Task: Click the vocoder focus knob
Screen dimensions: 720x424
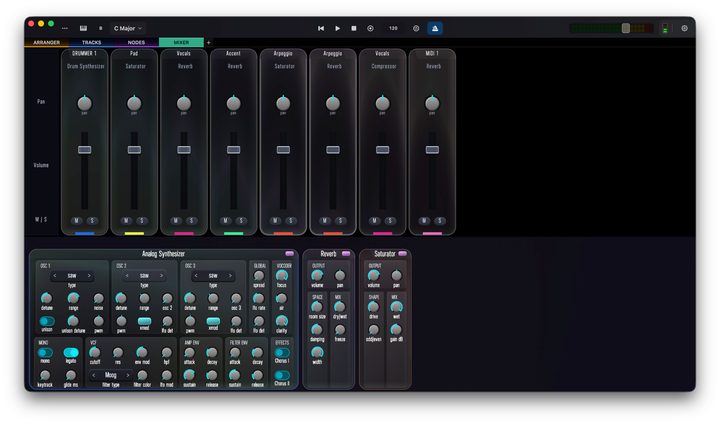Action: (281, 275)
